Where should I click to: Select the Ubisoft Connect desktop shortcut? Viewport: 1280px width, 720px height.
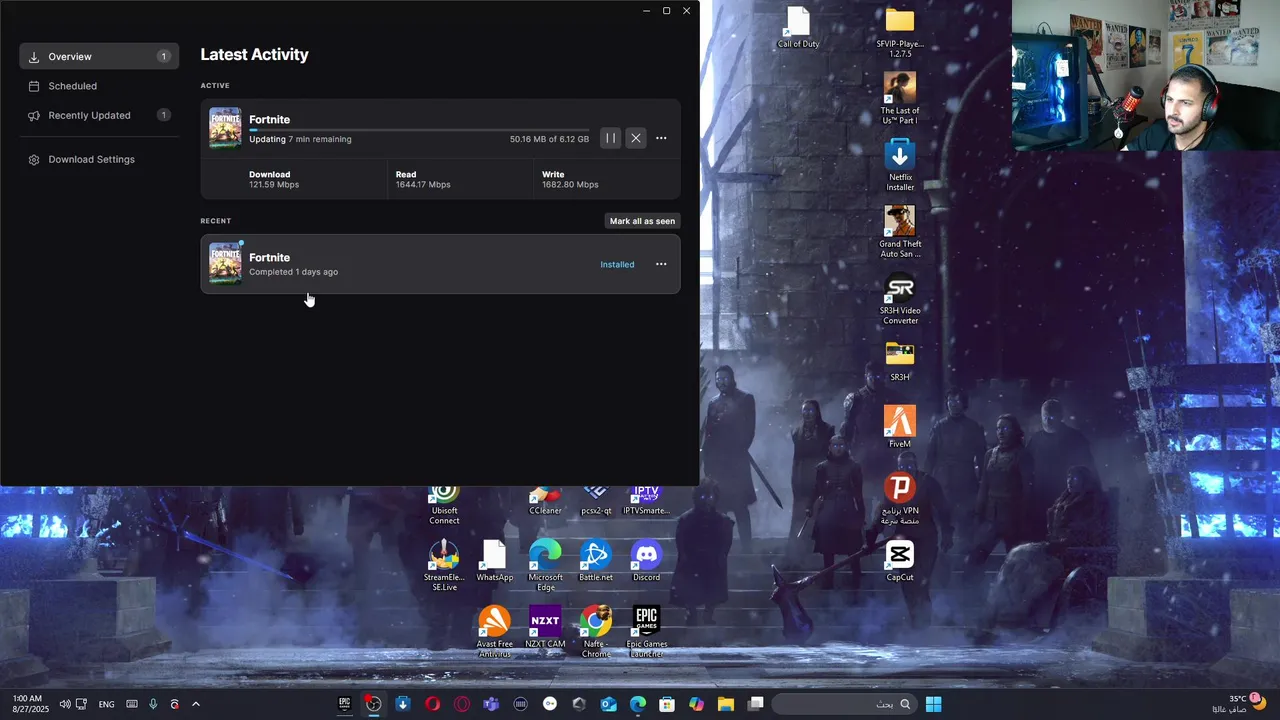click(x=444, y=505)
